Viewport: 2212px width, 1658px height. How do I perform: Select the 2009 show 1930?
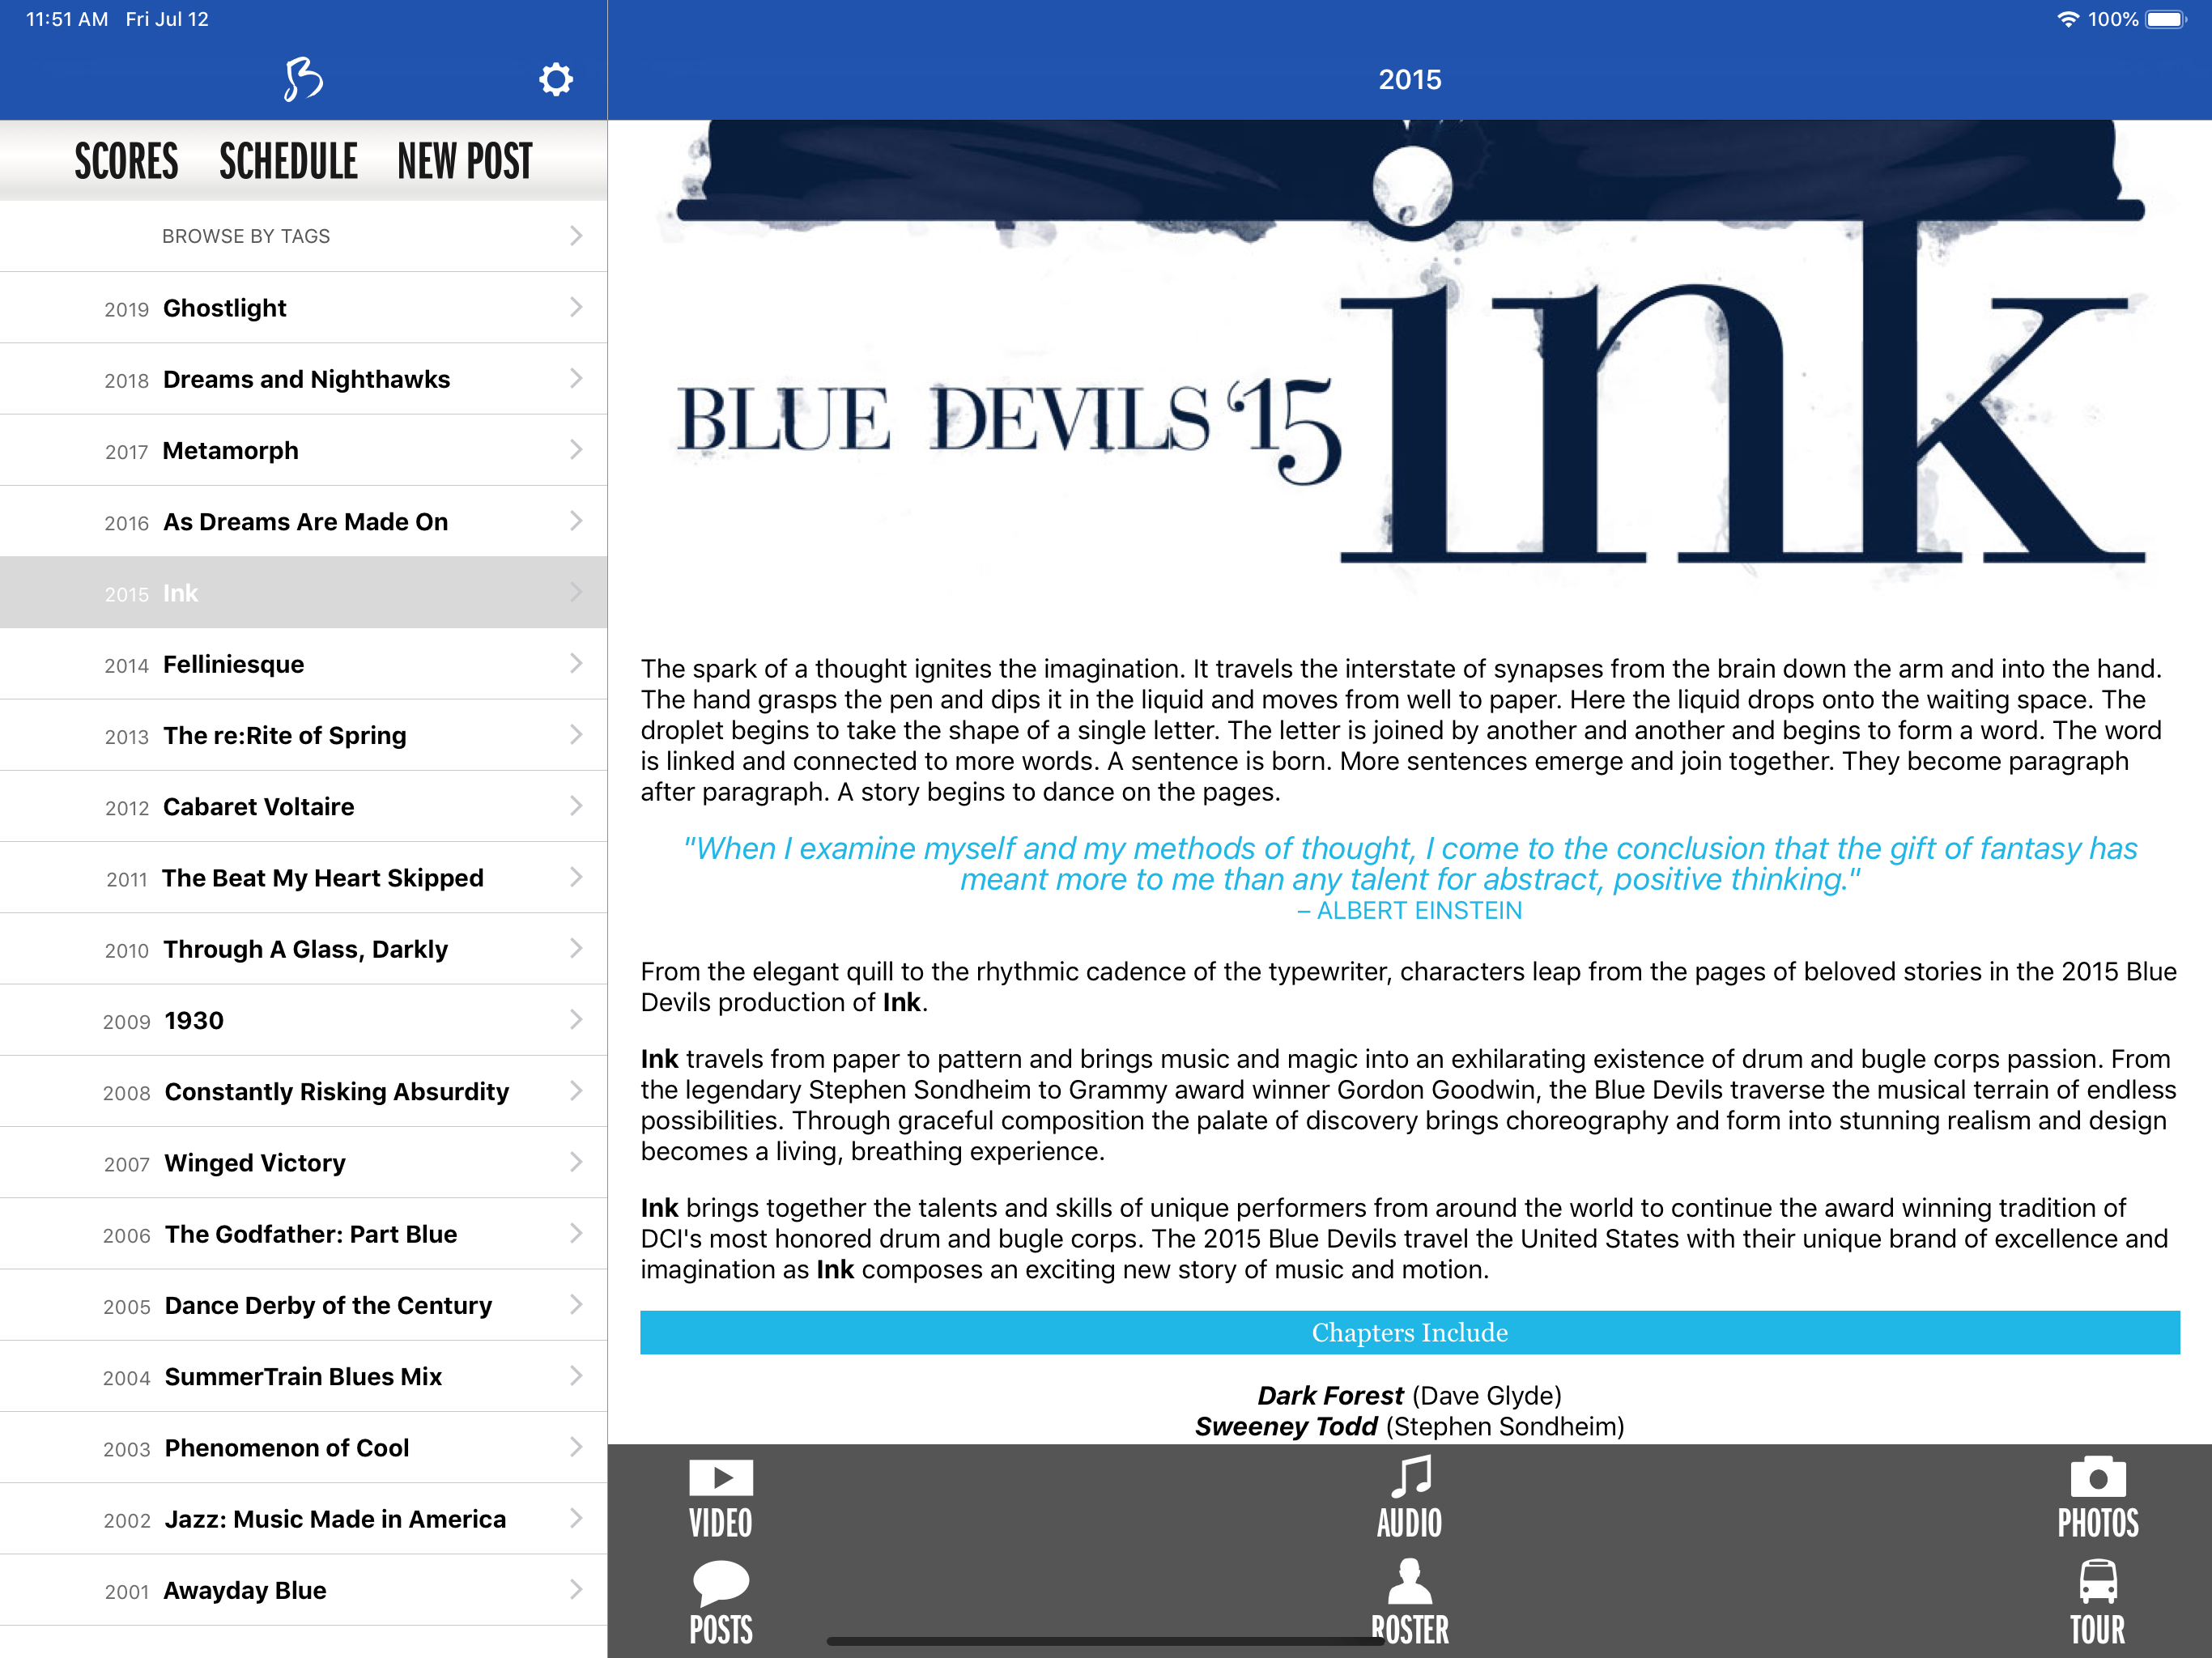pyautogui.click(x=303, y=1020)
